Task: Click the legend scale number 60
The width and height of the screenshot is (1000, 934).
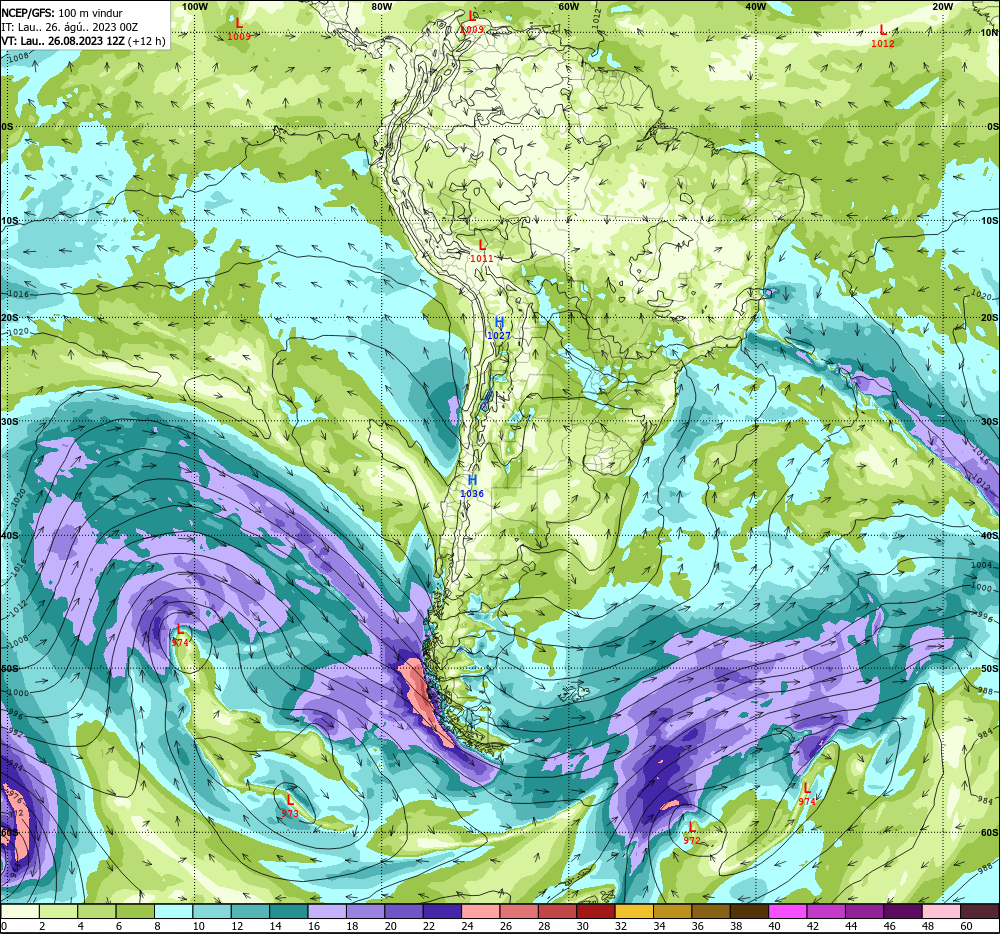Action: coord(966,926)
